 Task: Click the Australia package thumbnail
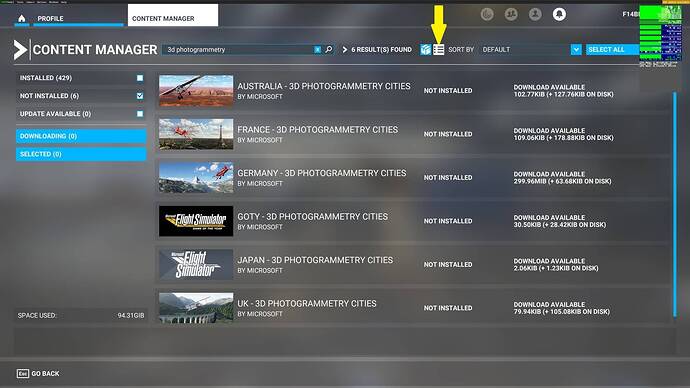[x=196, y=91]
